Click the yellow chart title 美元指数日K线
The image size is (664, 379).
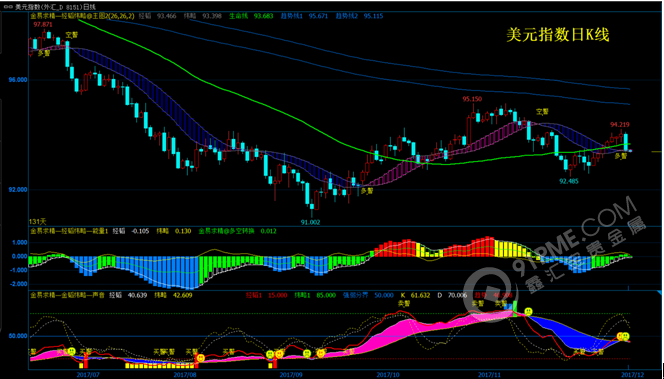(x=558, y=35)
